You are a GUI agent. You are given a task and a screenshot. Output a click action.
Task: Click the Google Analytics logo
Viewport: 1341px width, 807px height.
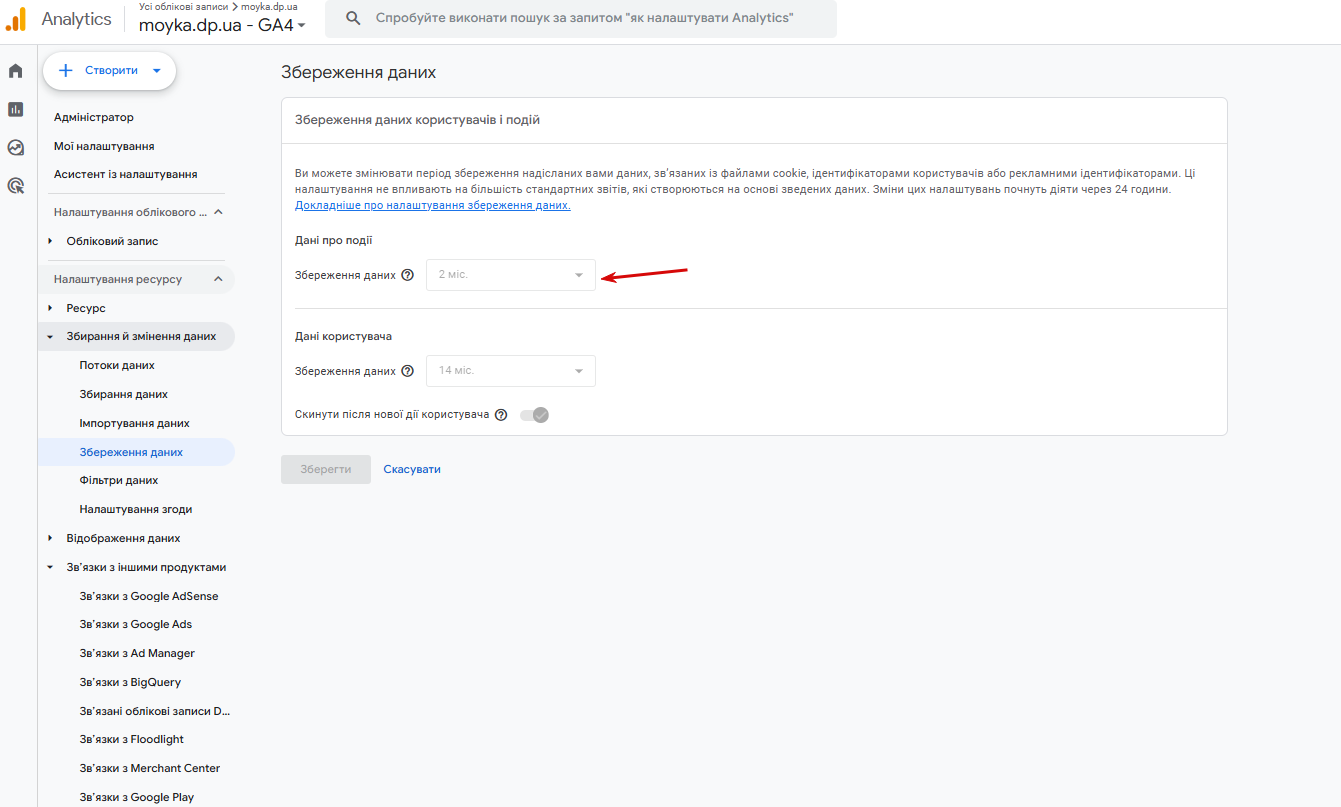click(16, 19)
